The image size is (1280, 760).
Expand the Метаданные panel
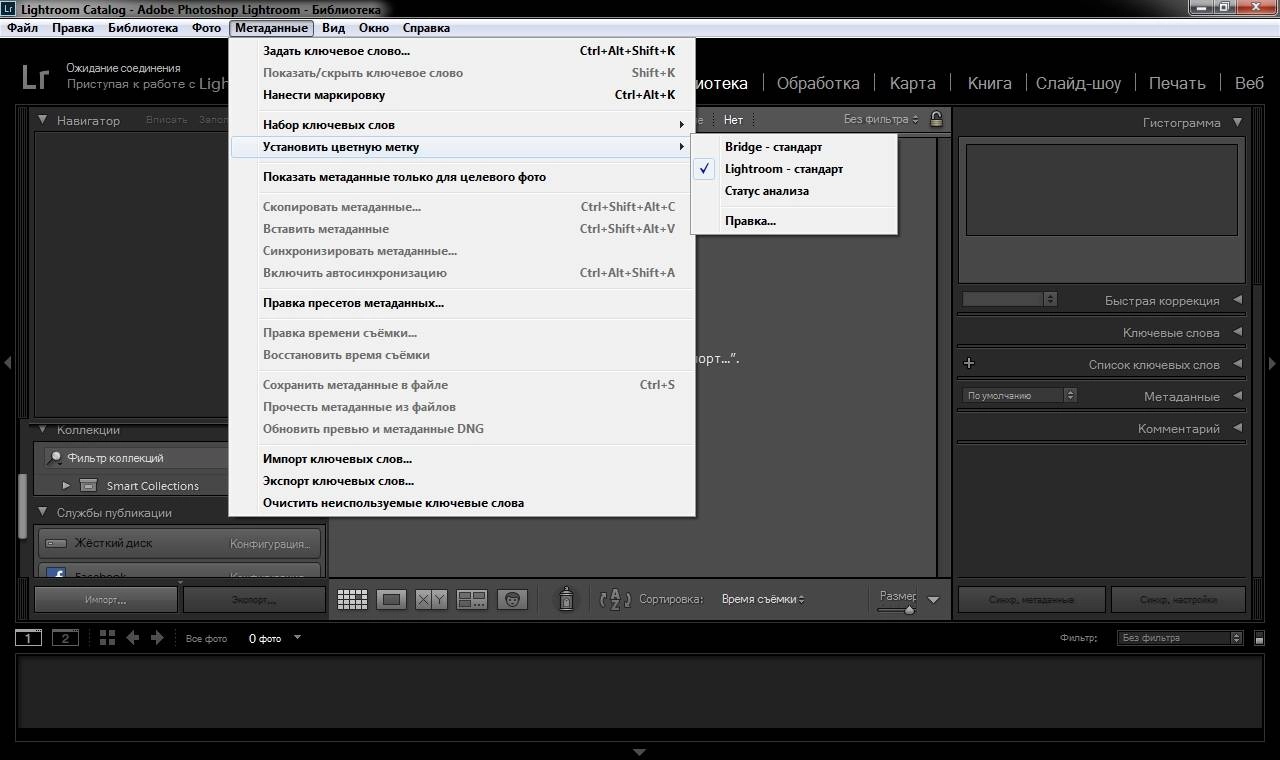tap(1237, 396)
